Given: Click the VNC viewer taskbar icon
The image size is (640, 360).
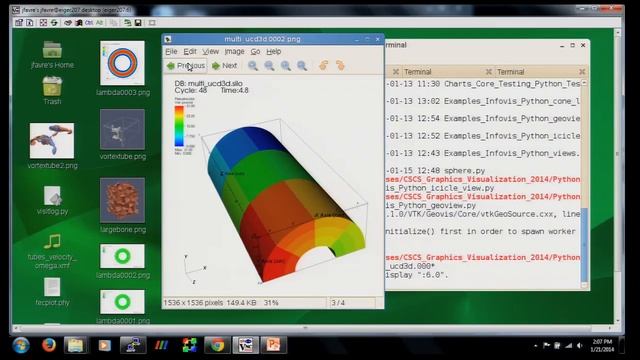Looking at the screenshot, I should pyautogui.click(x=245, y=345).
